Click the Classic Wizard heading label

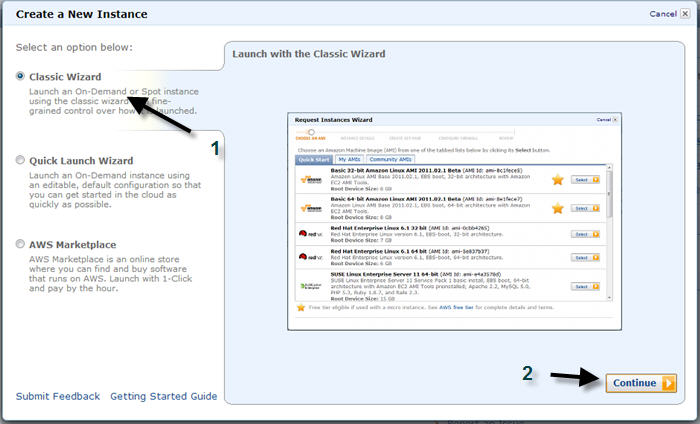[x=65, y=77]
